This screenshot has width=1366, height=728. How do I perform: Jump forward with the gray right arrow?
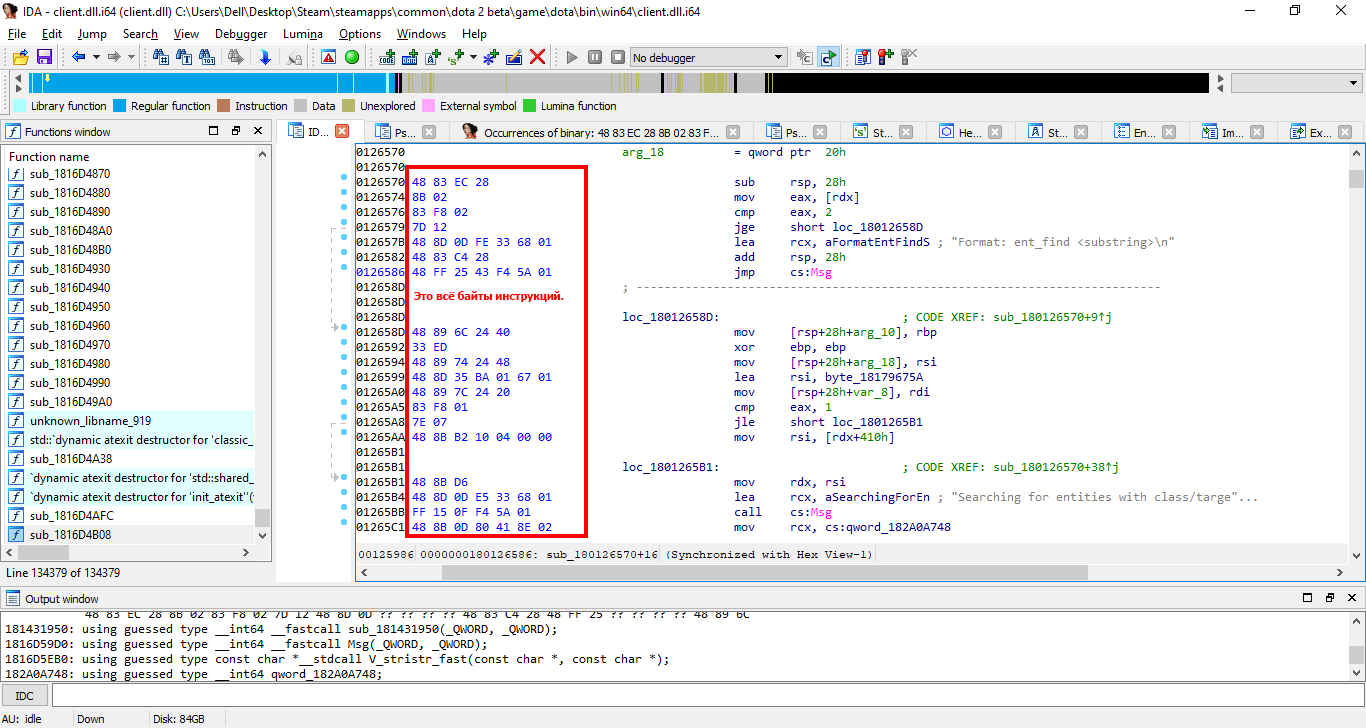pyautogui.click(x=114, y=57)
